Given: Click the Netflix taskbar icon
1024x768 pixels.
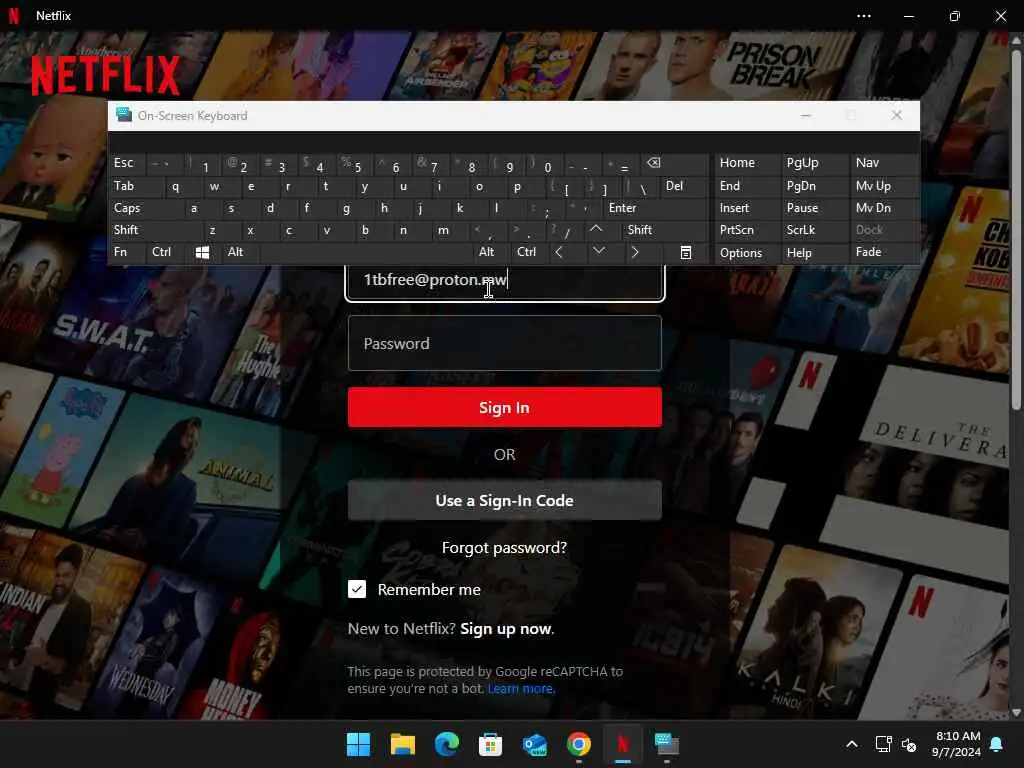Looking at the screenshot, I should click(x=622, y=744).
